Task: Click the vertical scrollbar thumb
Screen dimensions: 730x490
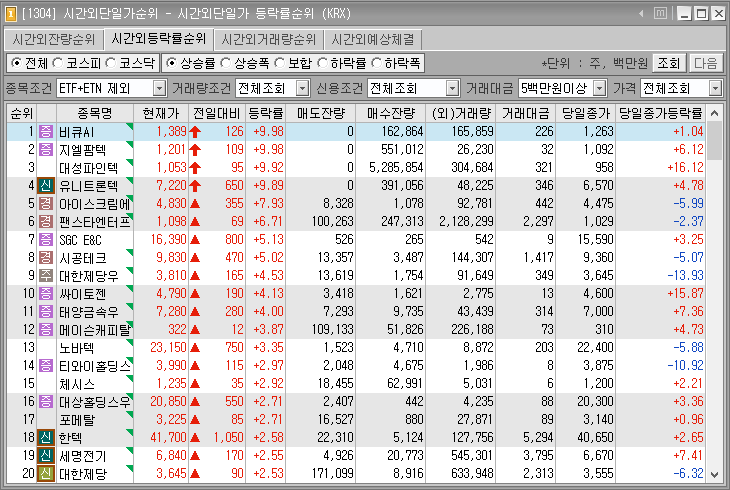Action: point(715,141)
